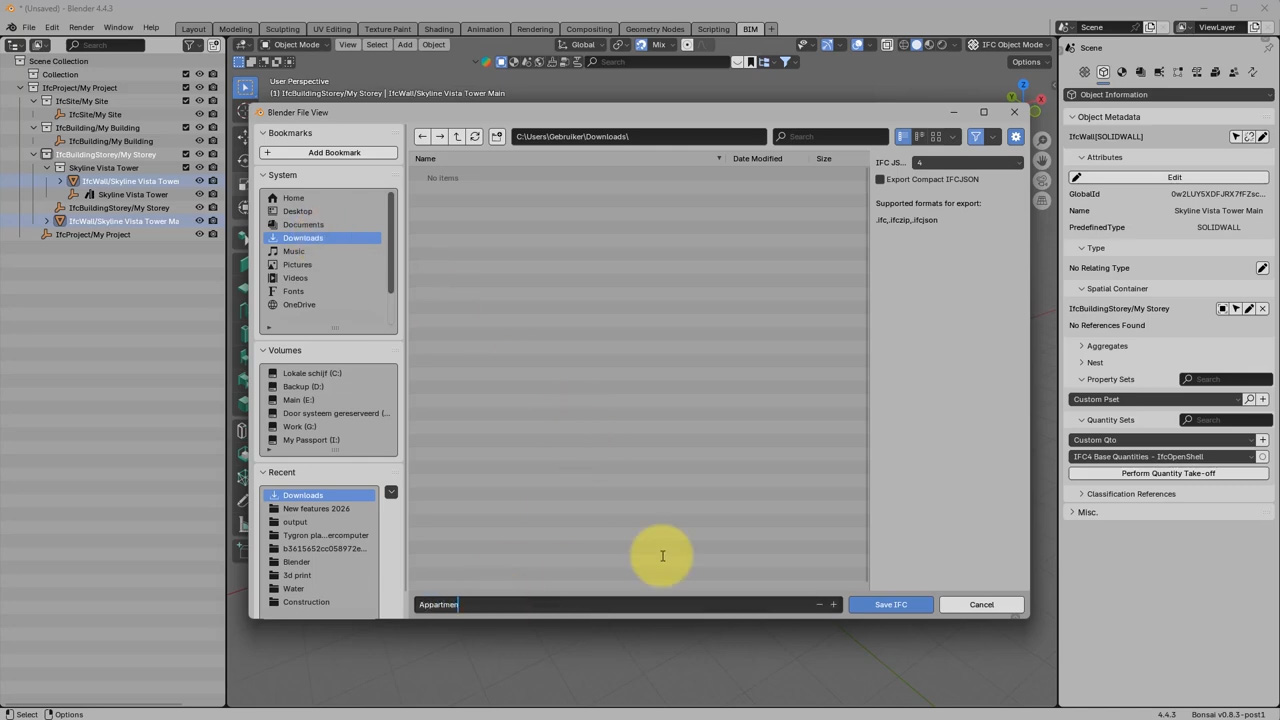Click the System list vertical scrollbar

391,242
